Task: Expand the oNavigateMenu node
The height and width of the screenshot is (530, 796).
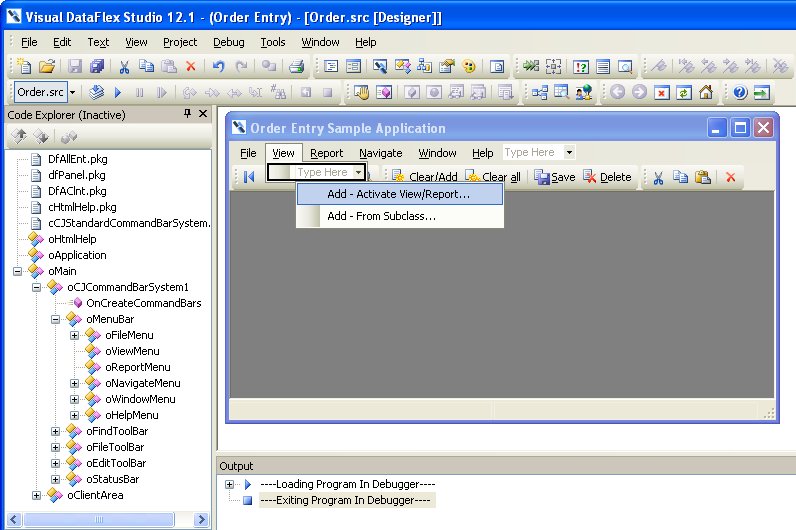Action: 75,383
